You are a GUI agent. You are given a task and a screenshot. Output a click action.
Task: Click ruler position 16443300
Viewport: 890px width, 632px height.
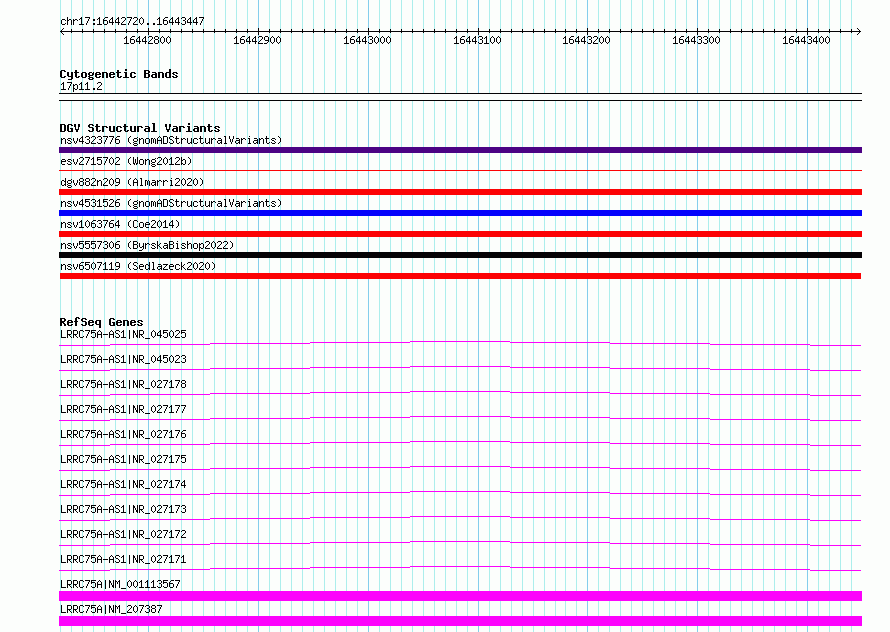[x=696, y=40]
